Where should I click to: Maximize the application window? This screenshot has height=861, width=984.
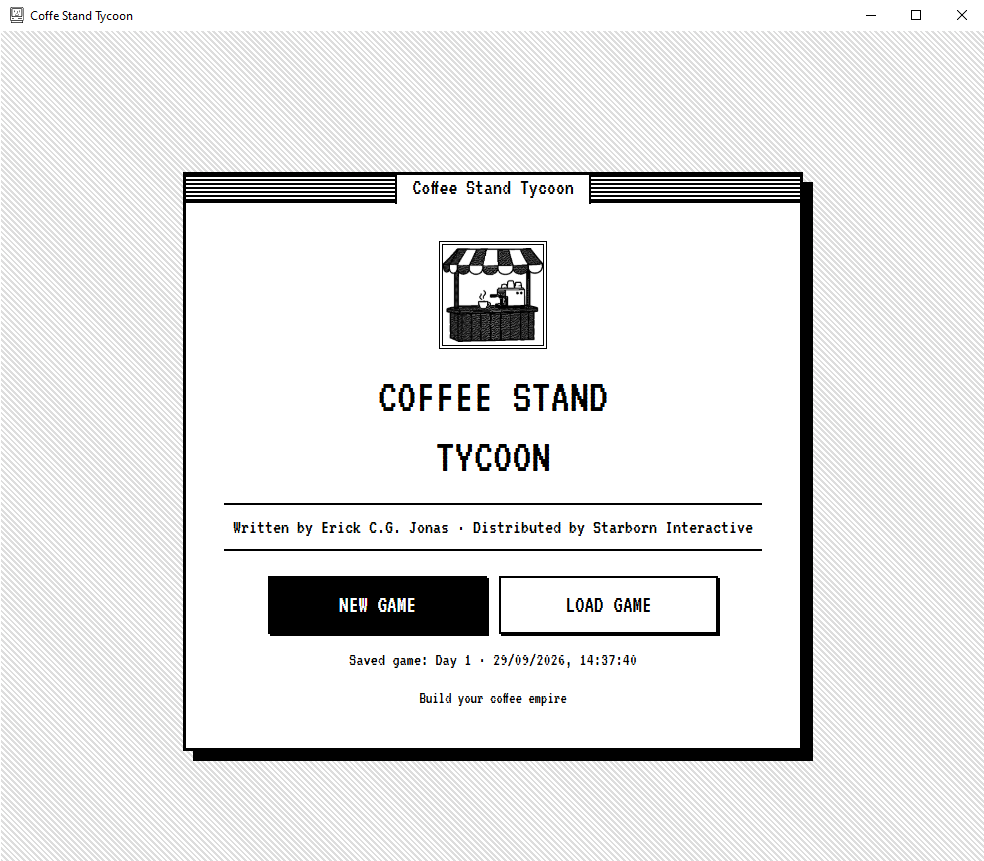[916, 15]
